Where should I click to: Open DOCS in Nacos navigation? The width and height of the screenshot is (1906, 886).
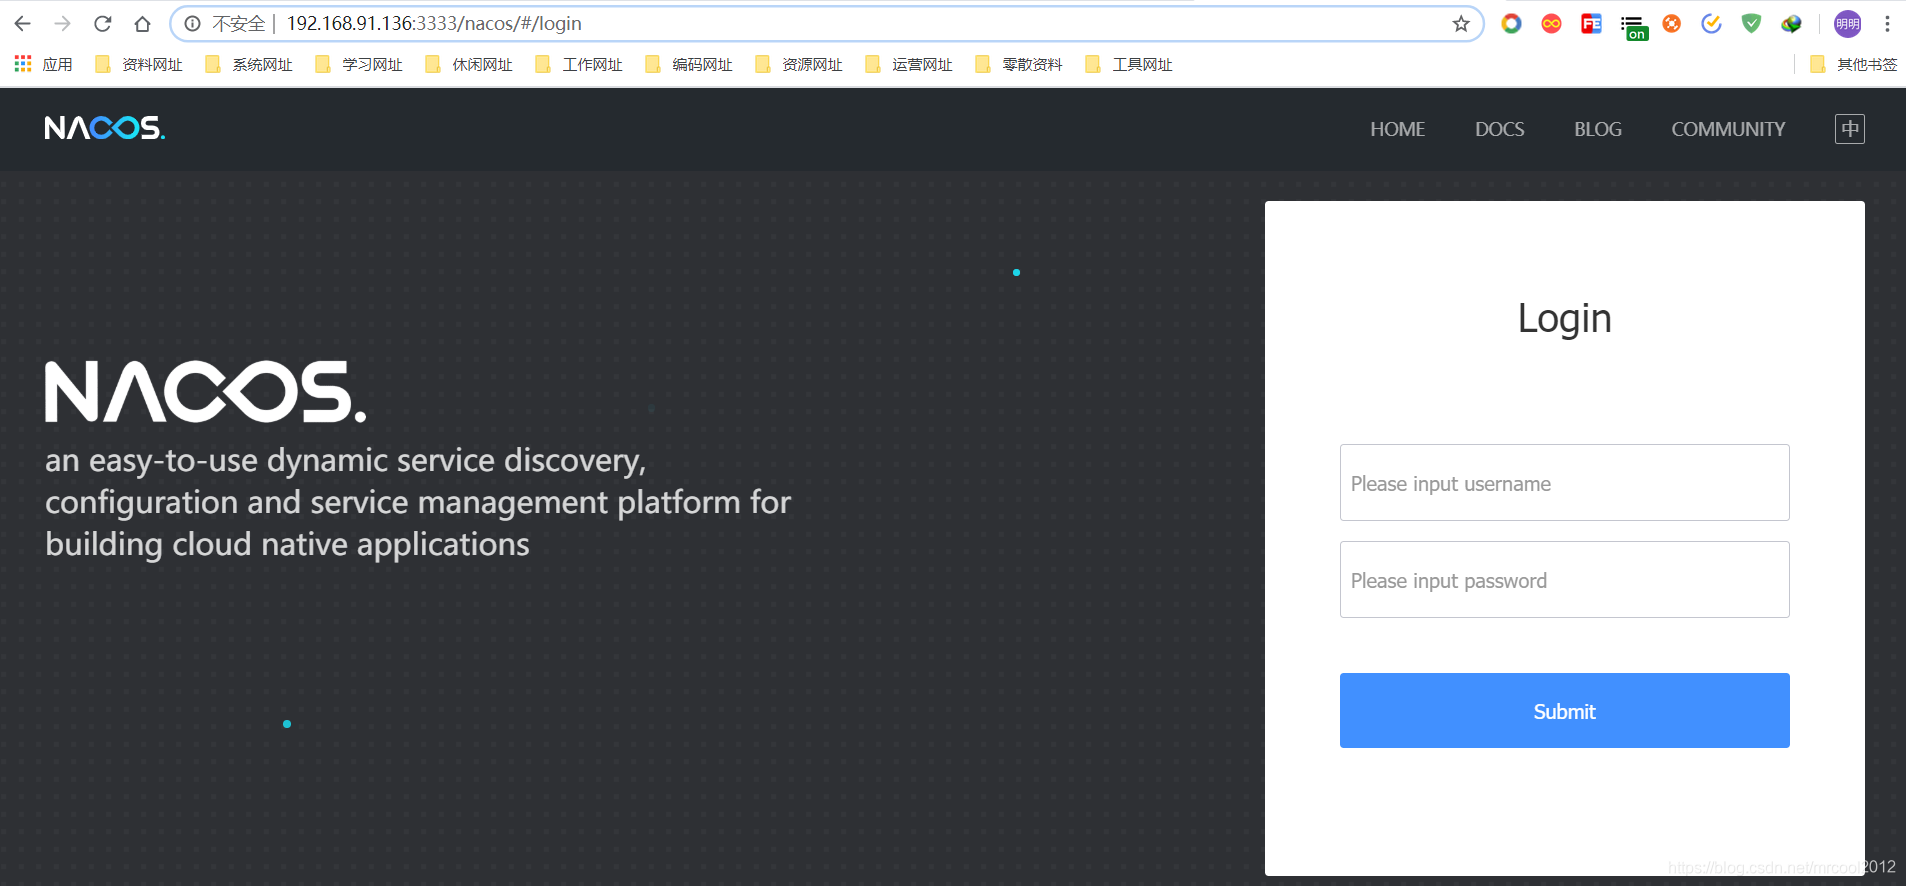(x=1499, y=129)
